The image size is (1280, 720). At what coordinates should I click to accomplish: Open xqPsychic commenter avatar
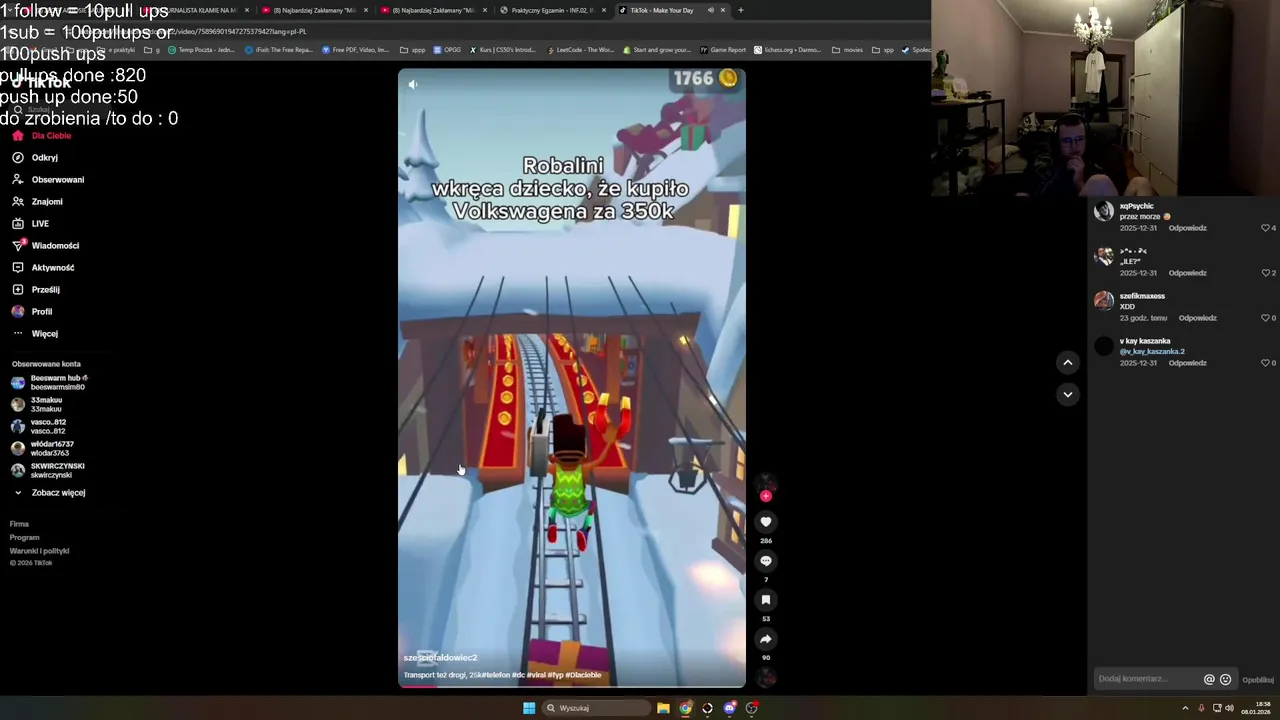point(1104,211)
